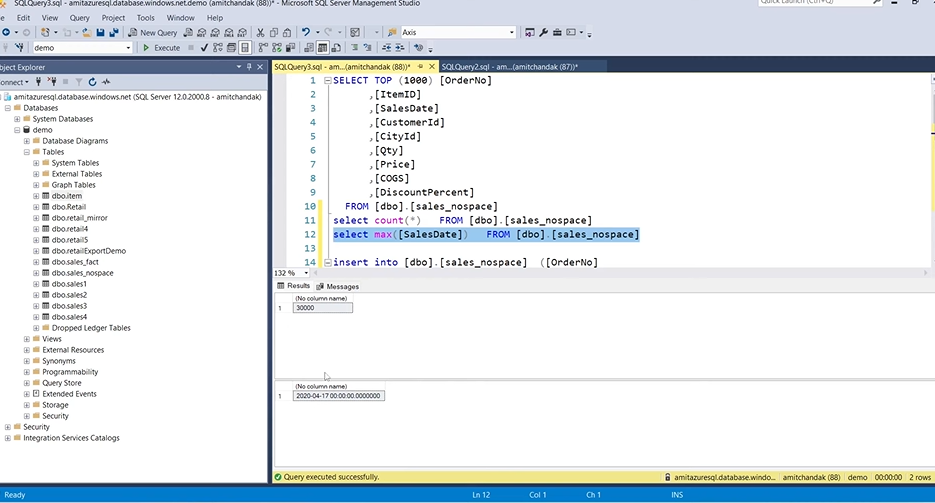
Task: Click the Cut scissors icon
Action: 260,33
